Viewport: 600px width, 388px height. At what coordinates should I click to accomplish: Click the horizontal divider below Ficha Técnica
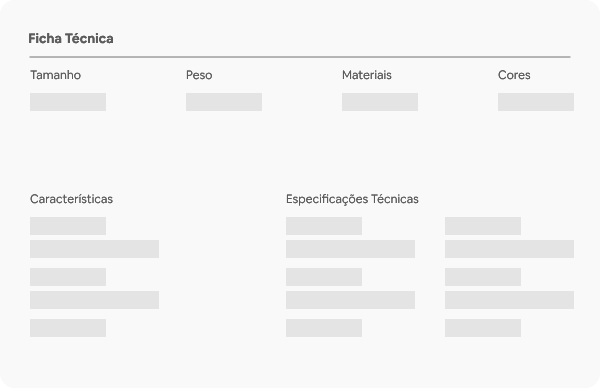(x=300, y=57)
